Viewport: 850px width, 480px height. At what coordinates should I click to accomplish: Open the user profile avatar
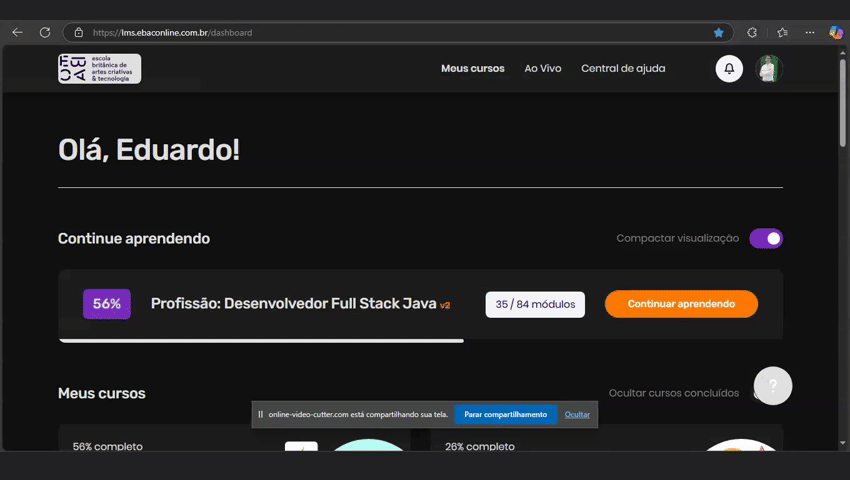[x=769, y=68]
